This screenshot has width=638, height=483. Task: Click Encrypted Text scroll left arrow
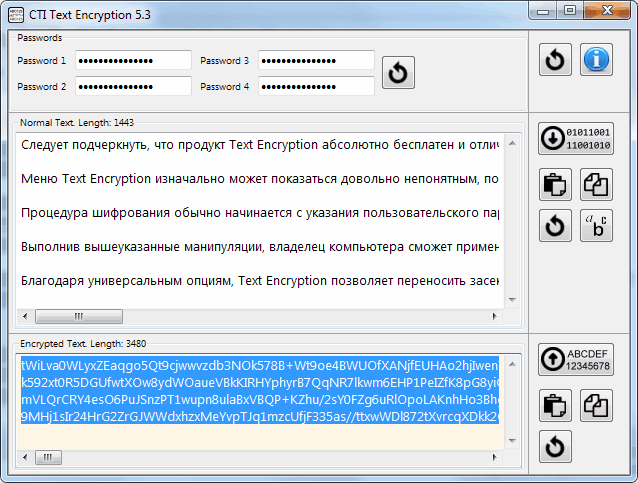click(x=25, y=457)
